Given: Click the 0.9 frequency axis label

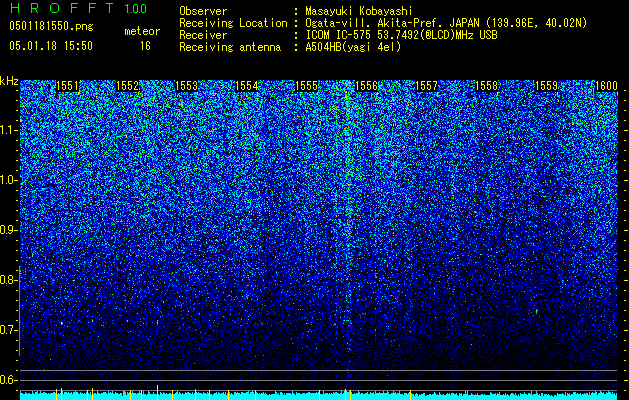Looking at the screenshot, I should [8, 230].
